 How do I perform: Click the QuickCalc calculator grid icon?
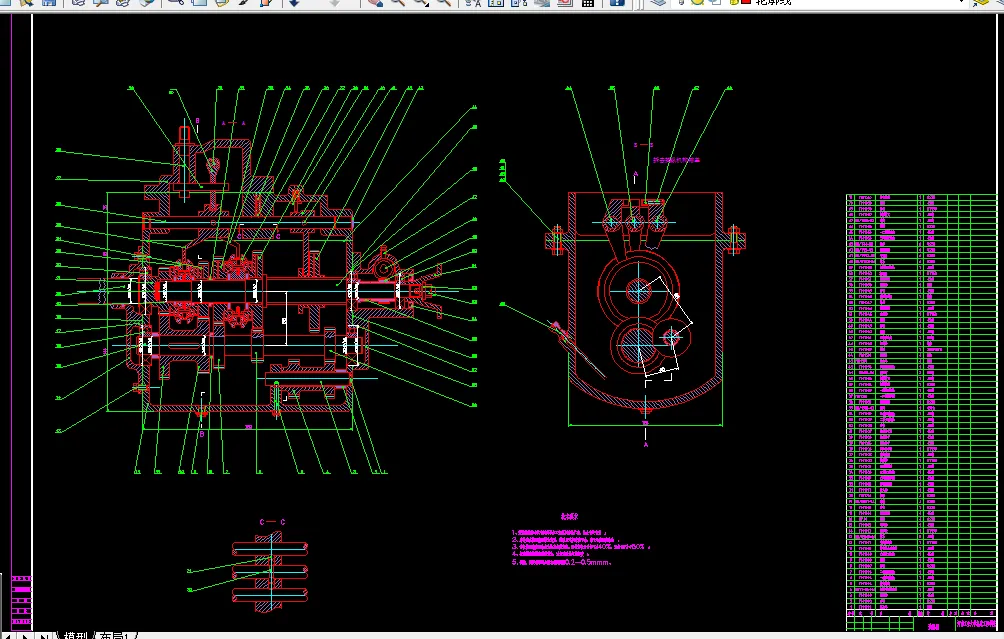(588, 3)
